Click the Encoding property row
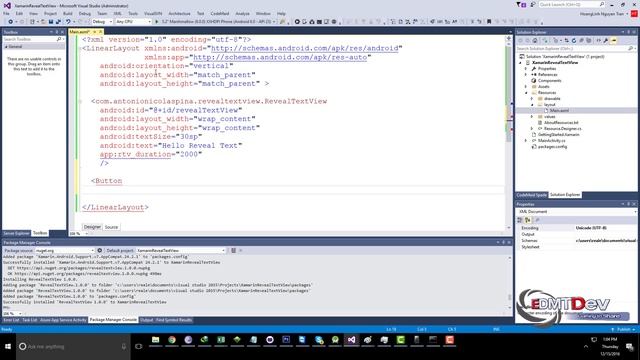Screen dimensions: 640x360 coord(576,228)
